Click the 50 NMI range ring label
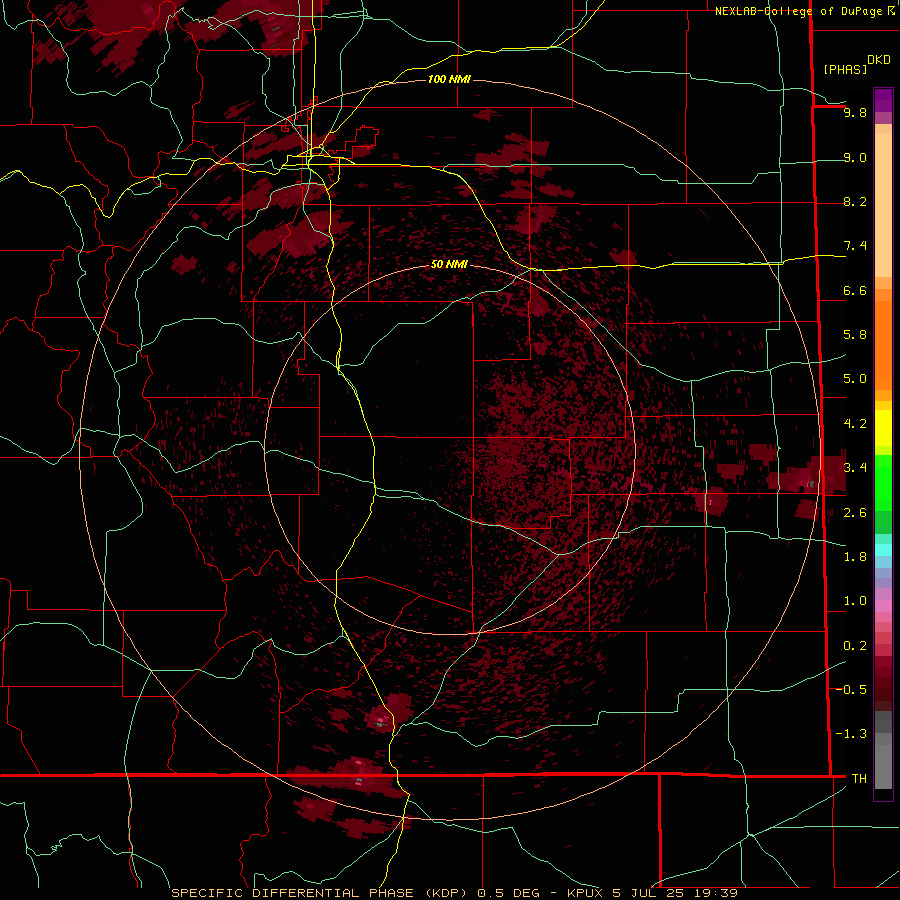 [x=449, y=264]
